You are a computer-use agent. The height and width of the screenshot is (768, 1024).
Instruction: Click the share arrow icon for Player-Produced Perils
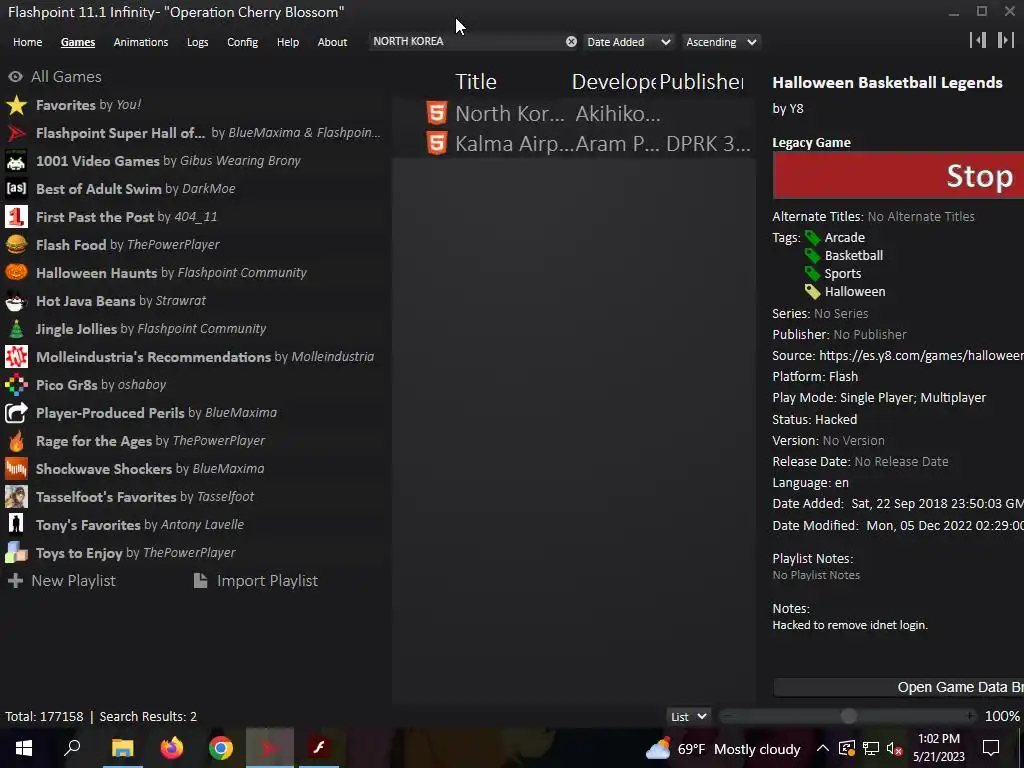point(16,413)
